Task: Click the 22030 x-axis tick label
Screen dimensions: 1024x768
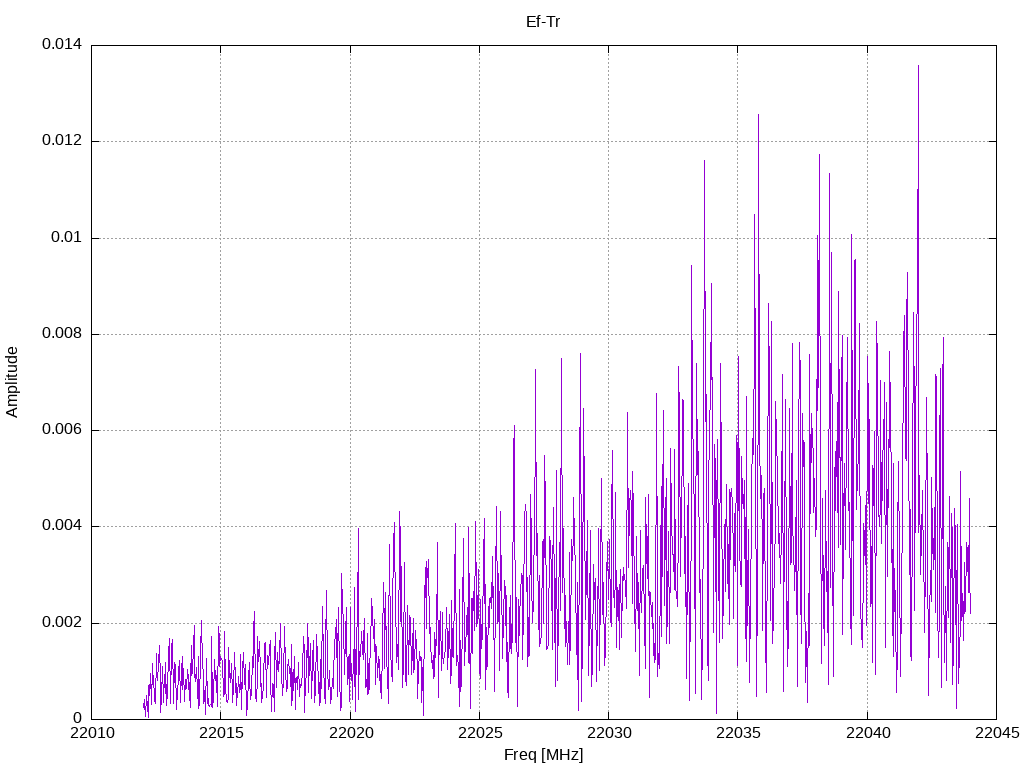Action: pos(609,733)
